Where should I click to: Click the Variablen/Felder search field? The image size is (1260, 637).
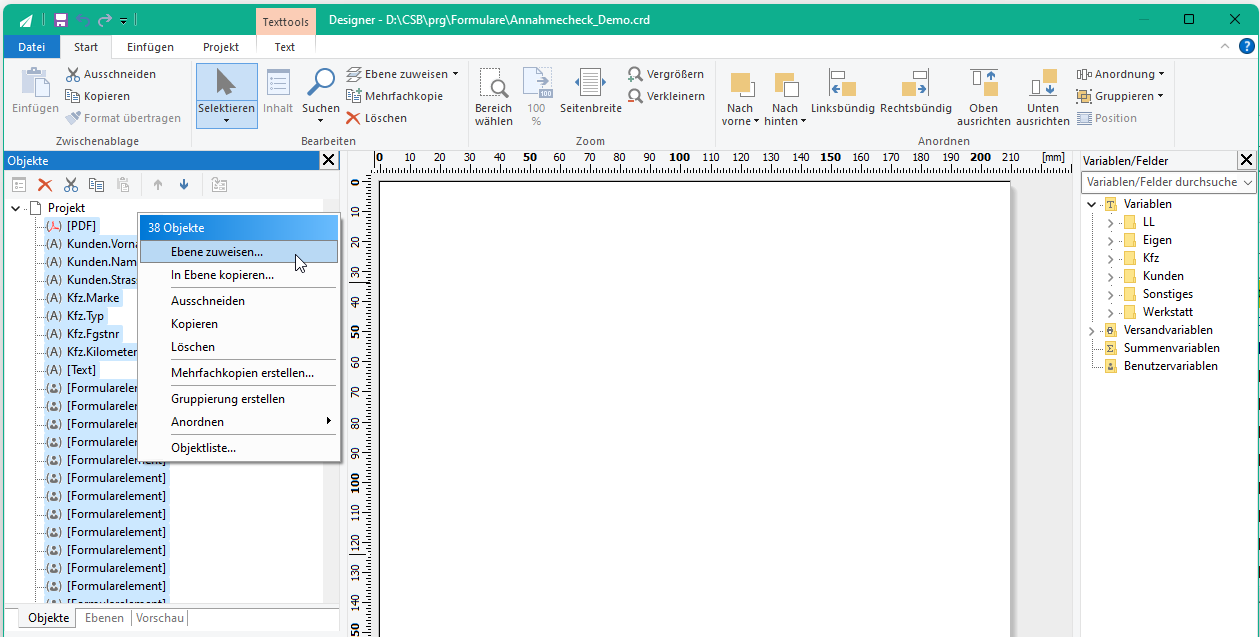(x=1169, y=182)
